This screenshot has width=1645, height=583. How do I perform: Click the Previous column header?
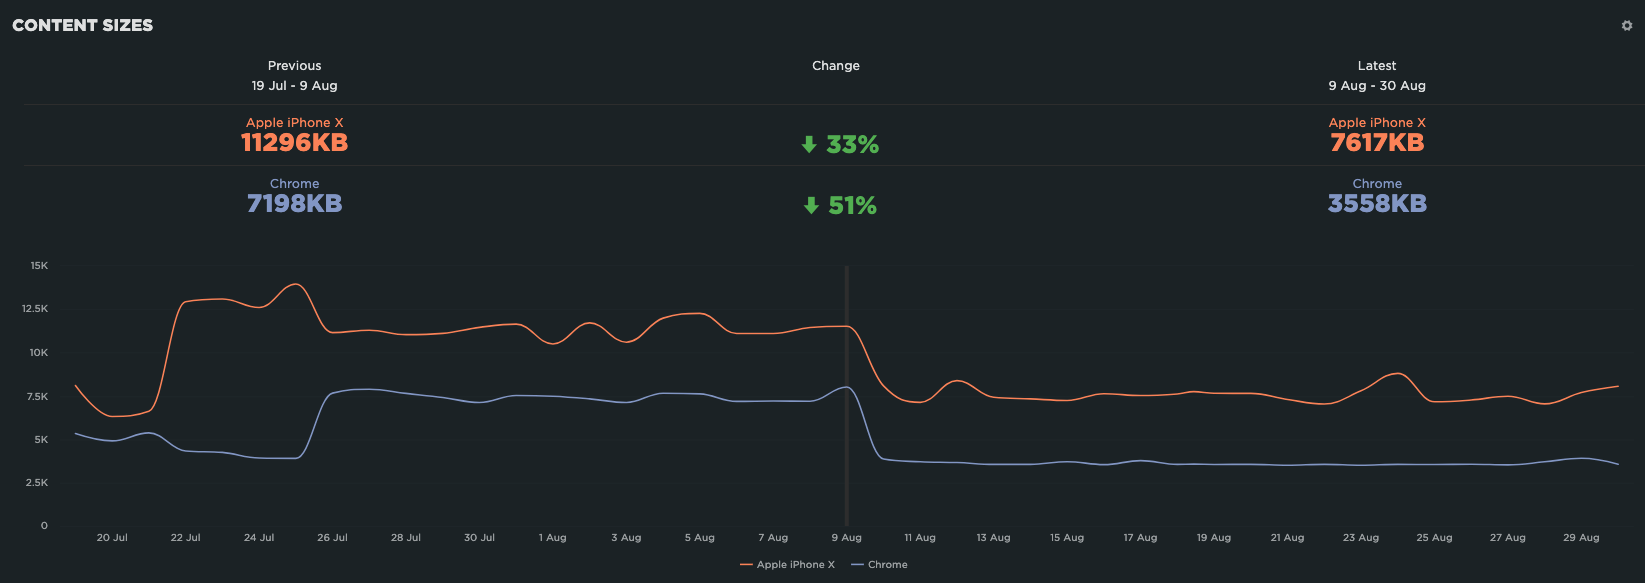294,66
